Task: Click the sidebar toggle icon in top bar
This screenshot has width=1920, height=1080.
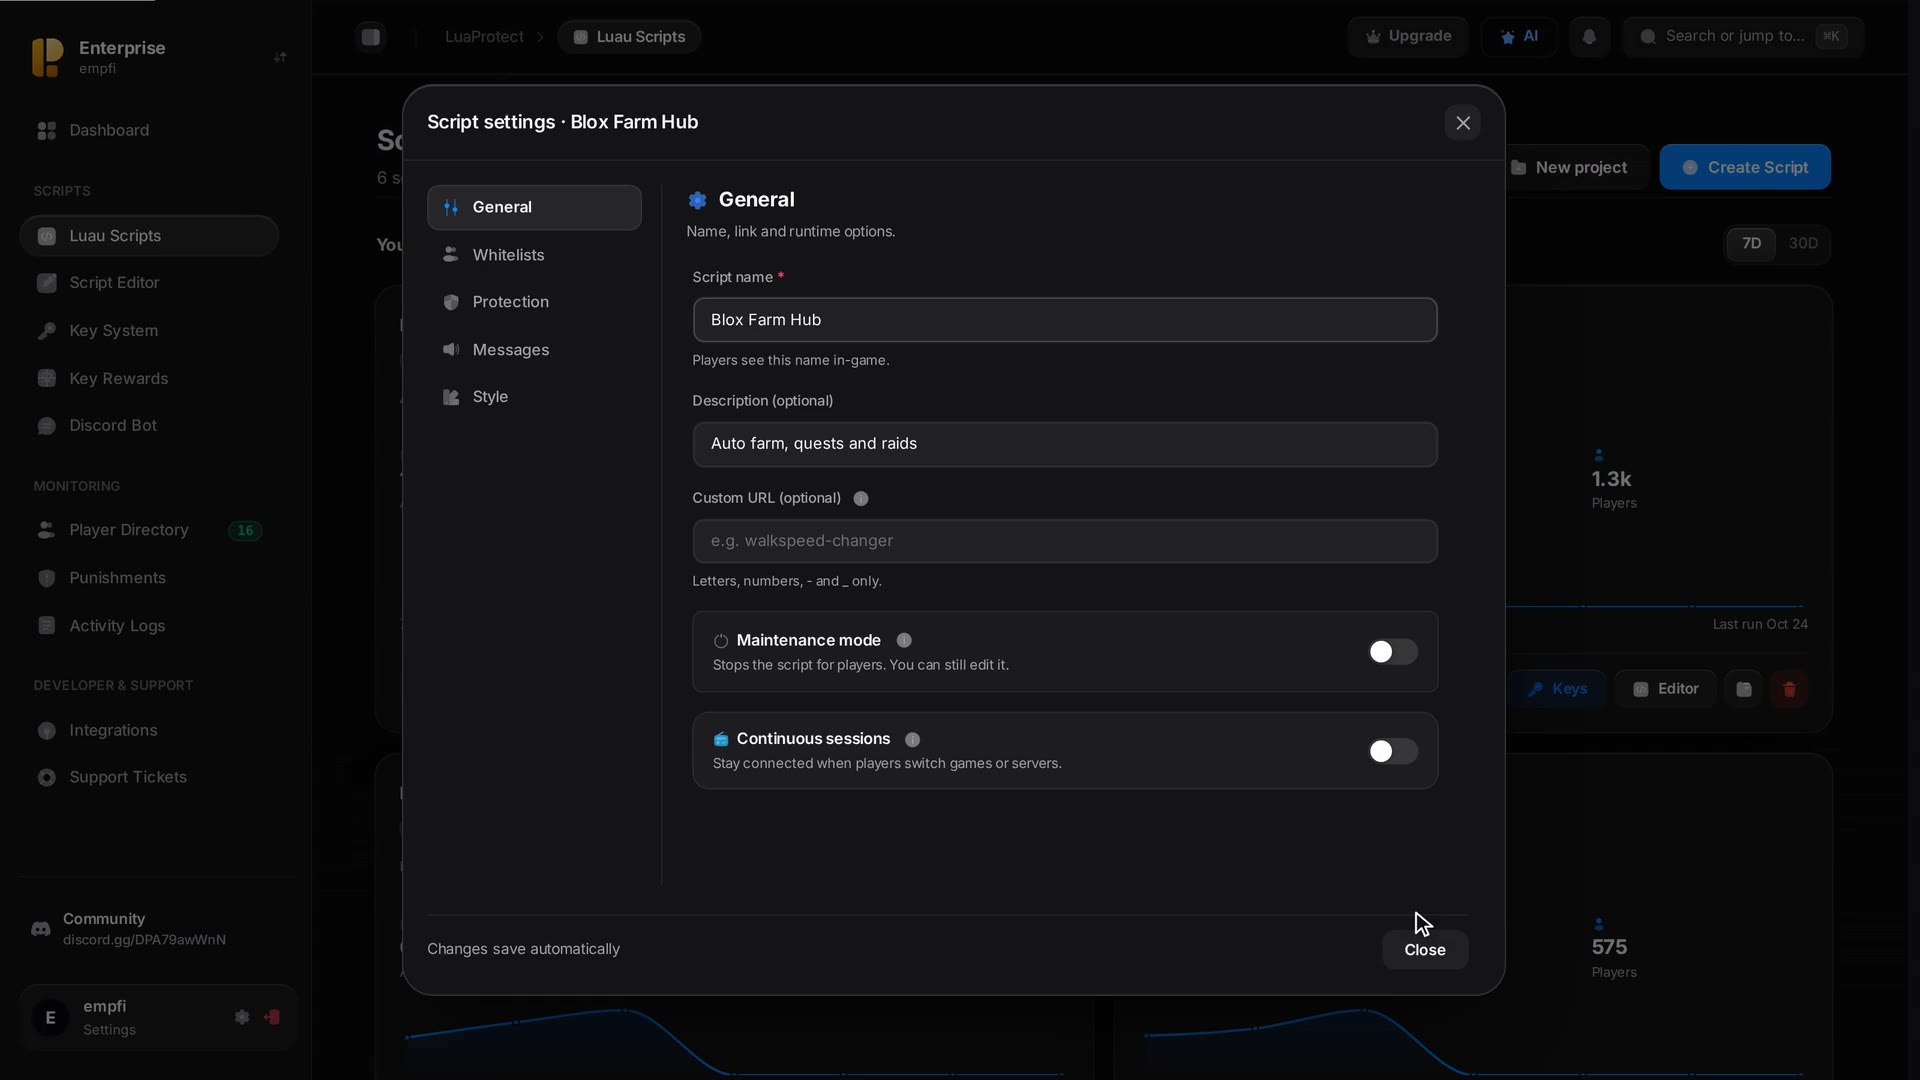Action: coord(371,37)
